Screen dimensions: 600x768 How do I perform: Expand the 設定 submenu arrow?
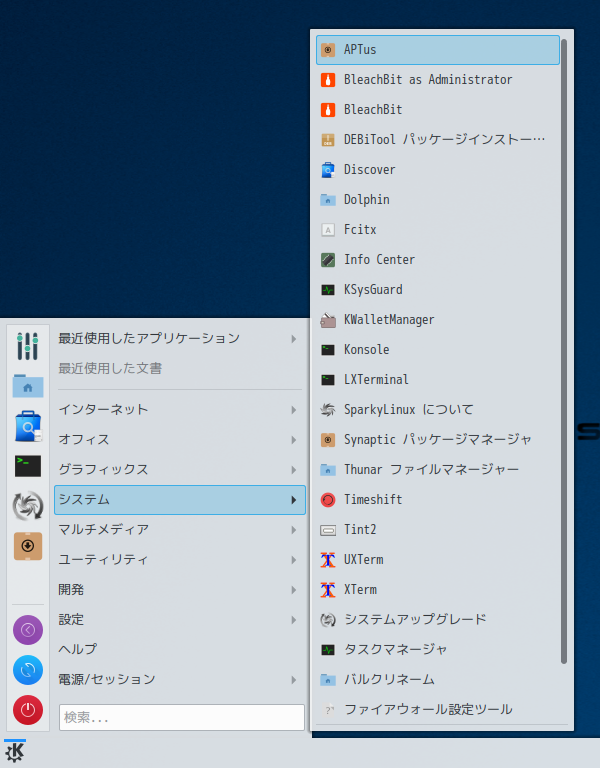pos(293,620)
